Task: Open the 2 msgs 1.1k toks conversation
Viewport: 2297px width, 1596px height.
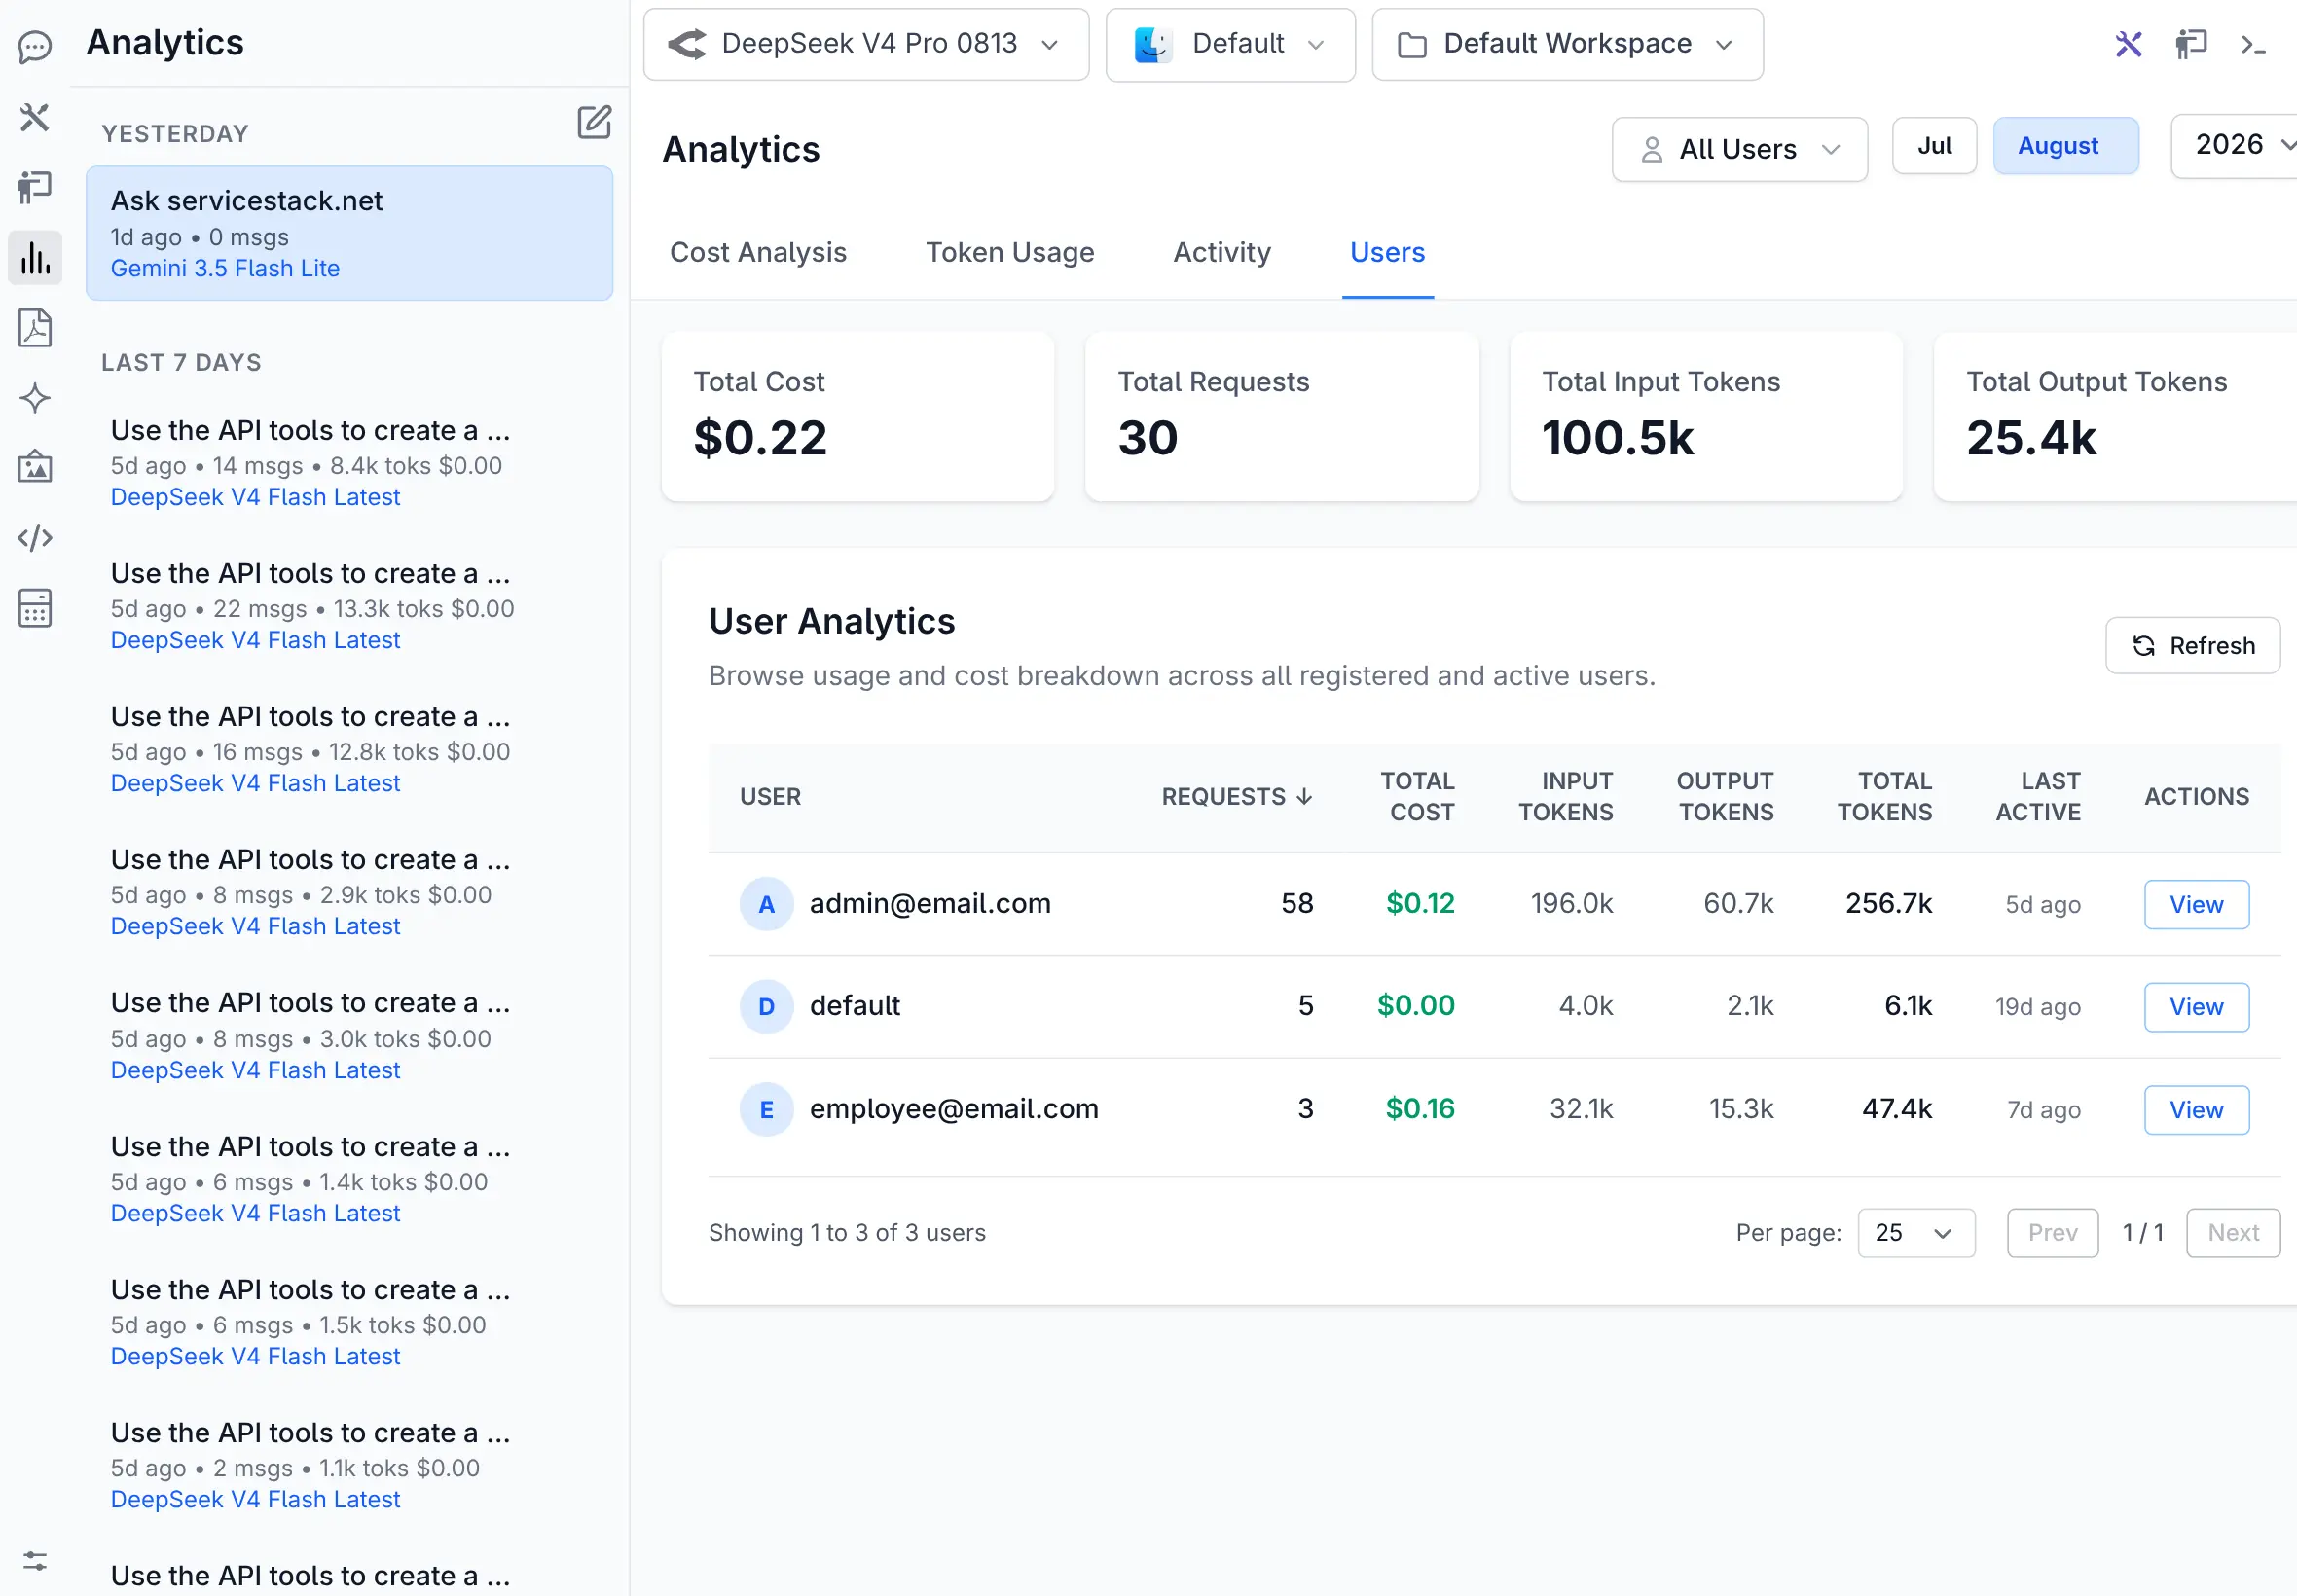Action: click(x=349, y=1465)
